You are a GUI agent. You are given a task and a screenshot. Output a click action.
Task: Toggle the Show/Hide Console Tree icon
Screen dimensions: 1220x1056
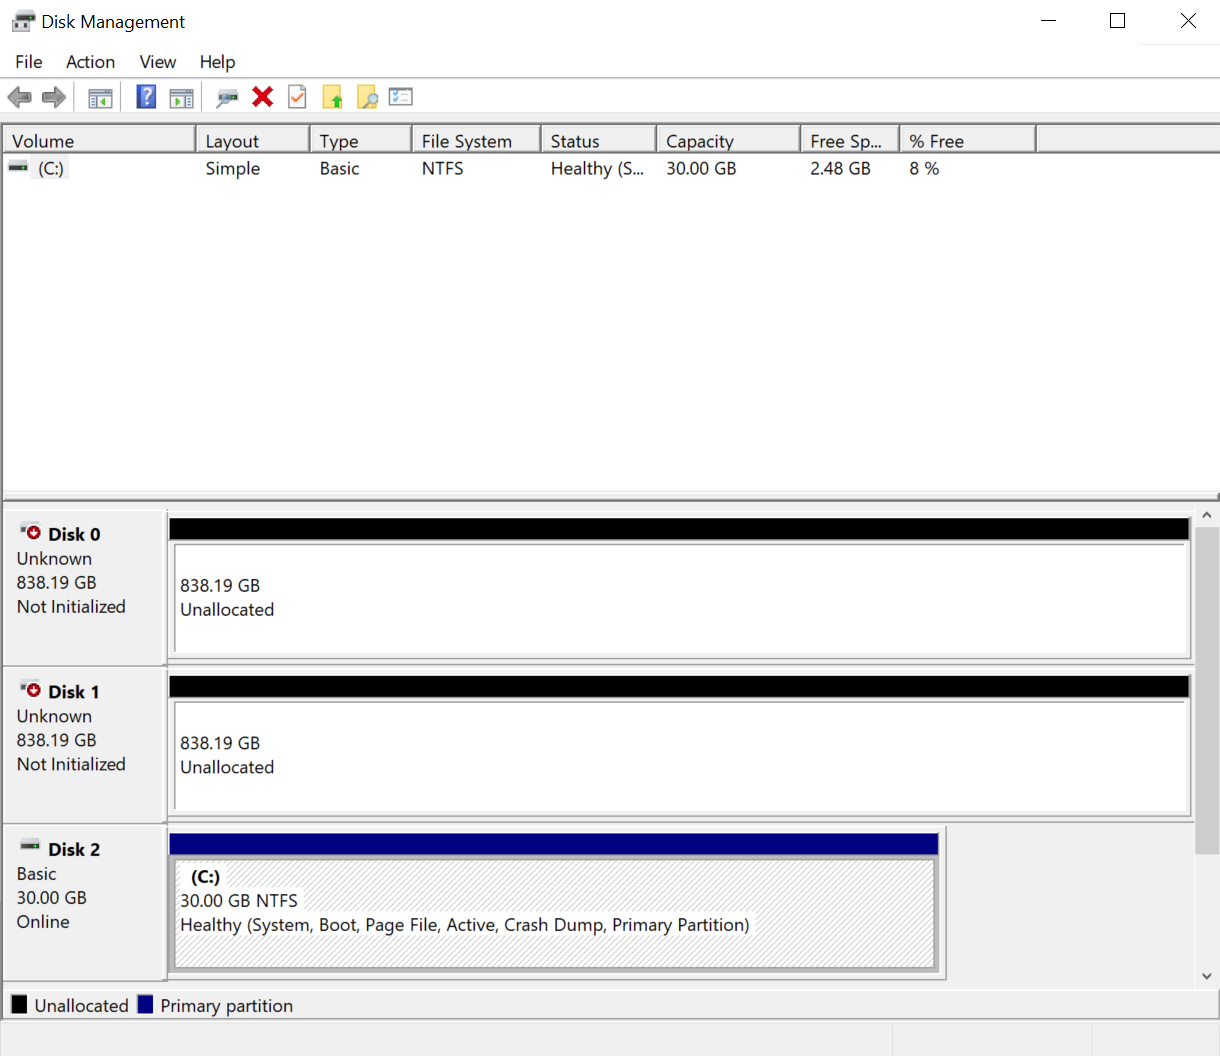click(x=100, y=97)
